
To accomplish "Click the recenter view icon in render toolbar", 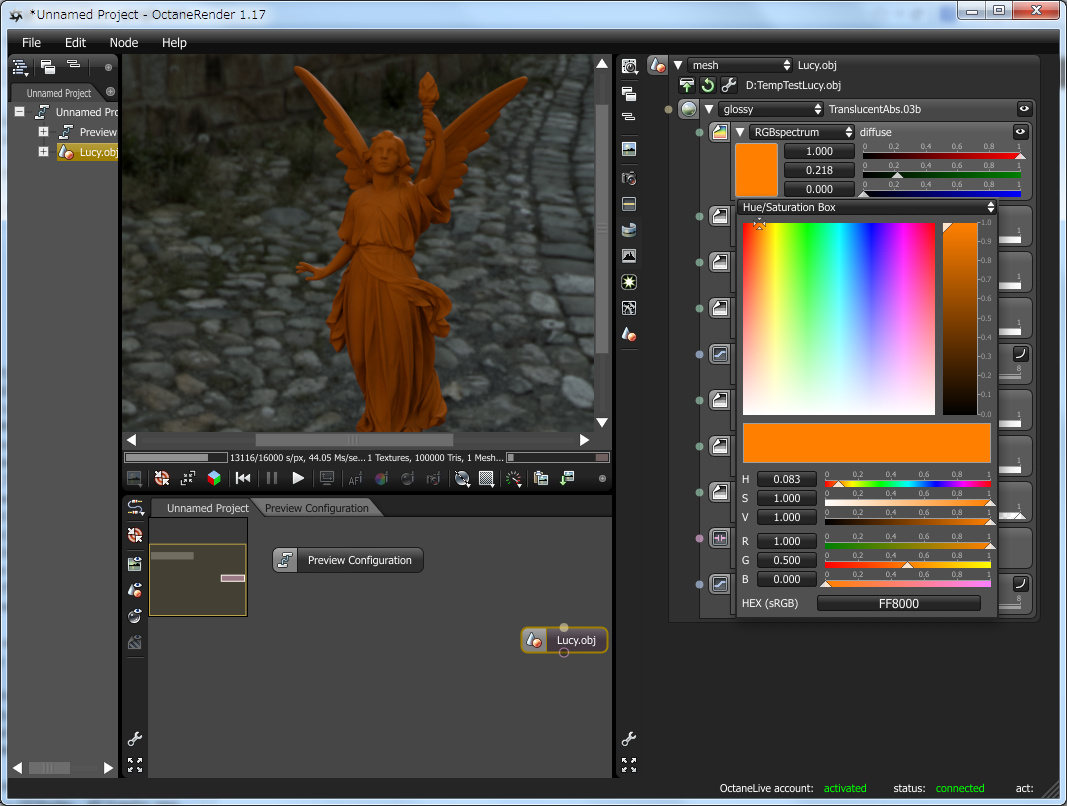I will [x=188, y=479].
